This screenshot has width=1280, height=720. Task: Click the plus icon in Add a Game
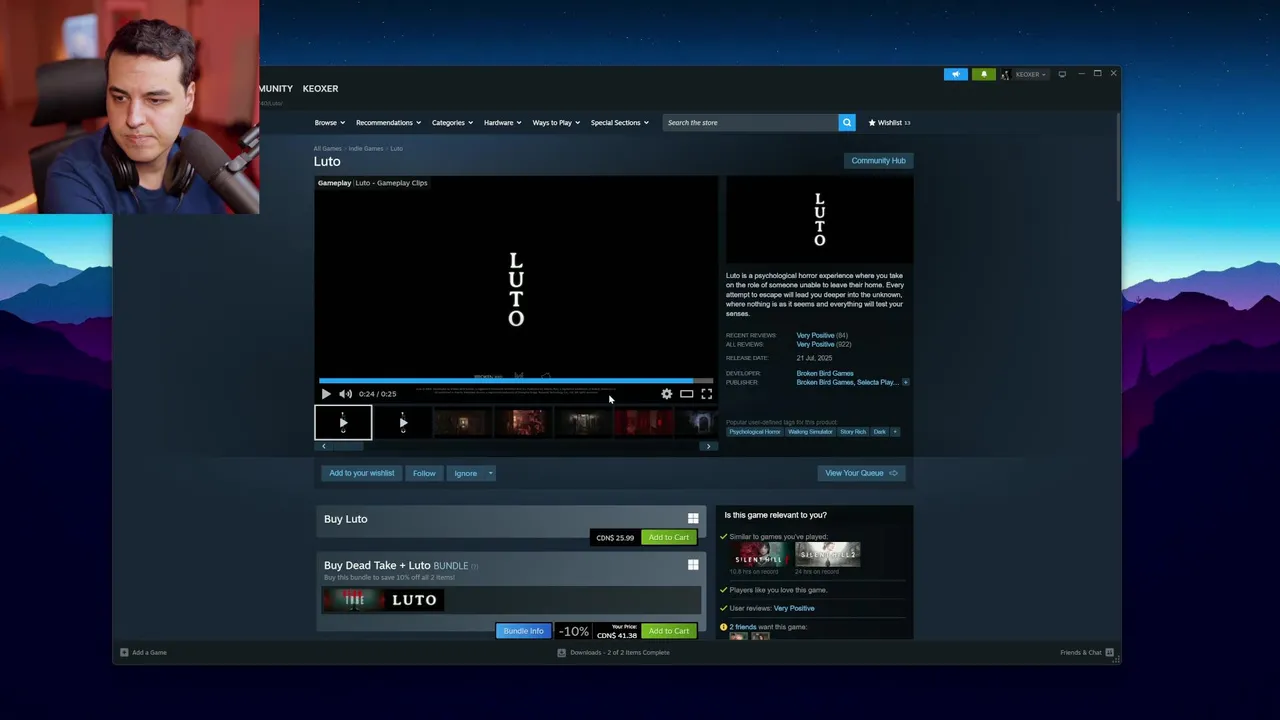(124, 652)
